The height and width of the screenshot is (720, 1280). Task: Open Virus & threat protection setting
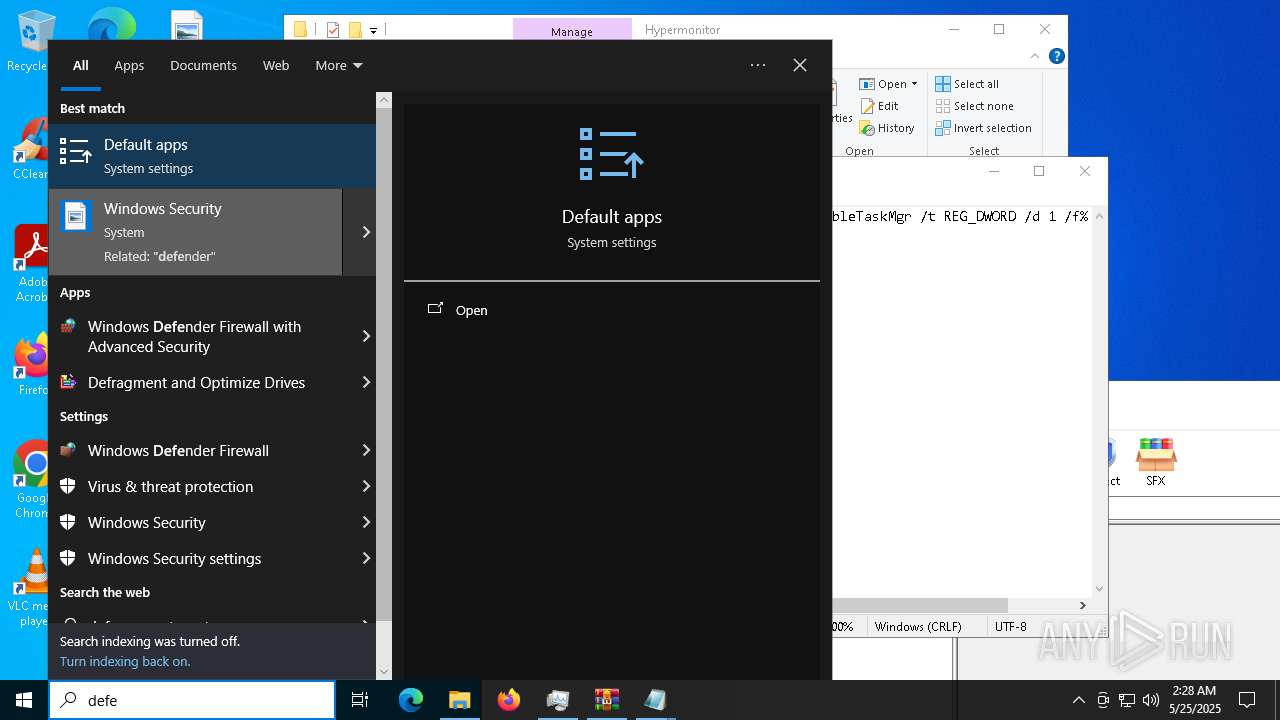[200, 486]
